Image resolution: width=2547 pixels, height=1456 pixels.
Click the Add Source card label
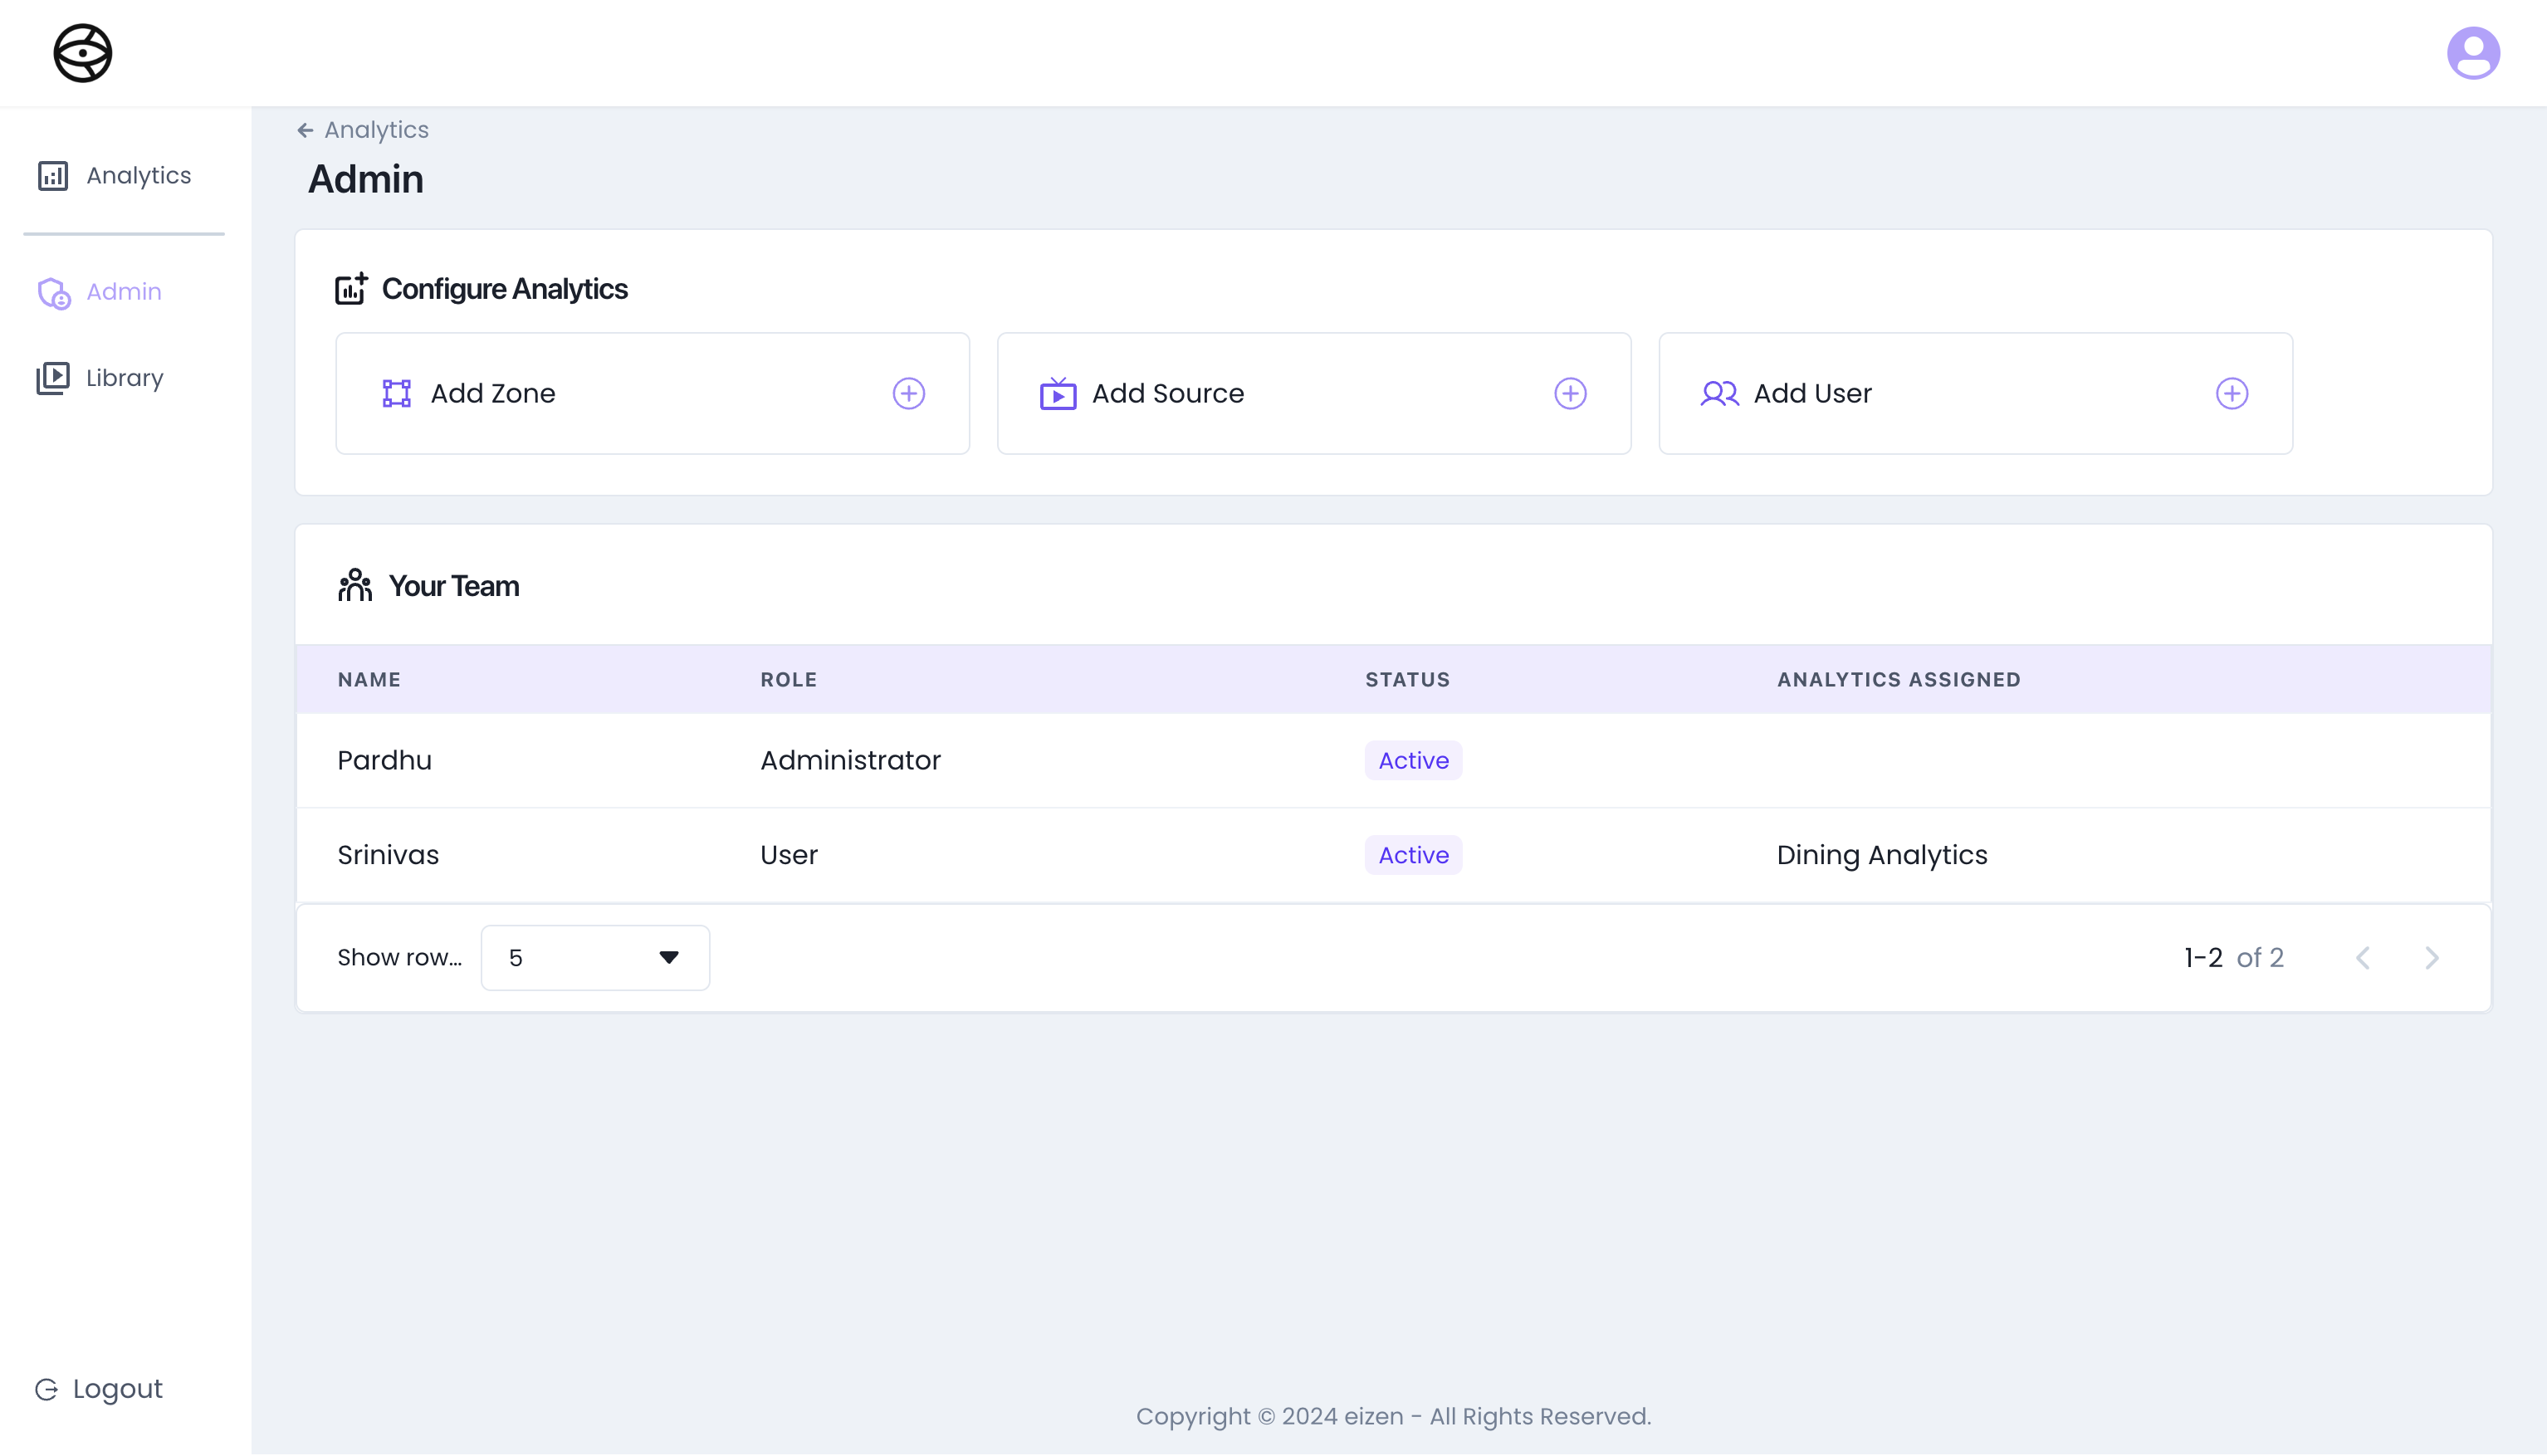point(1168,393)
